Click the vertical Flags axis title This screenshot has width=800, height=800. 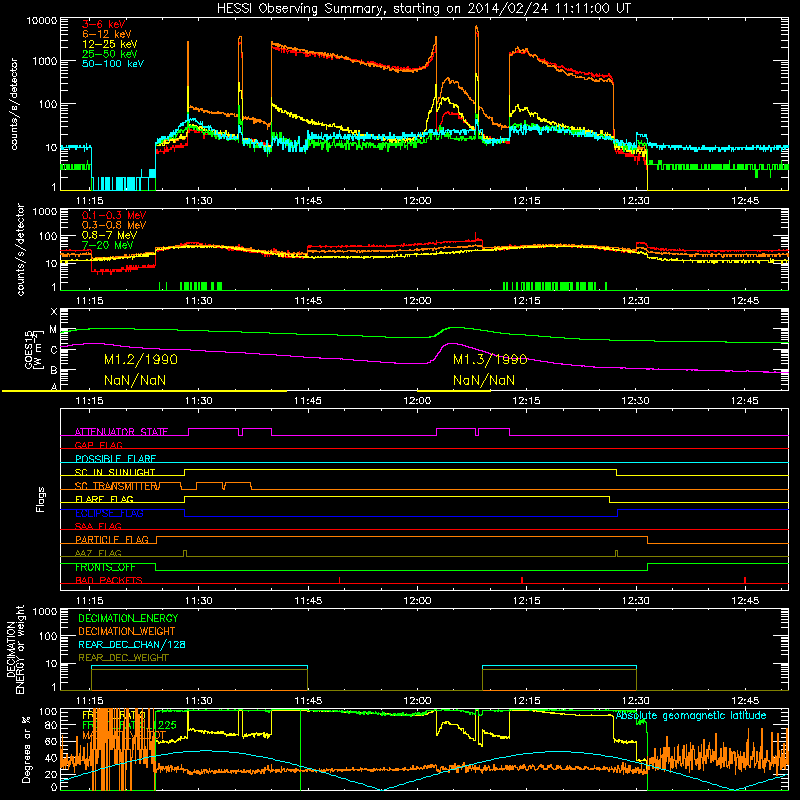[x=40, y=500]
